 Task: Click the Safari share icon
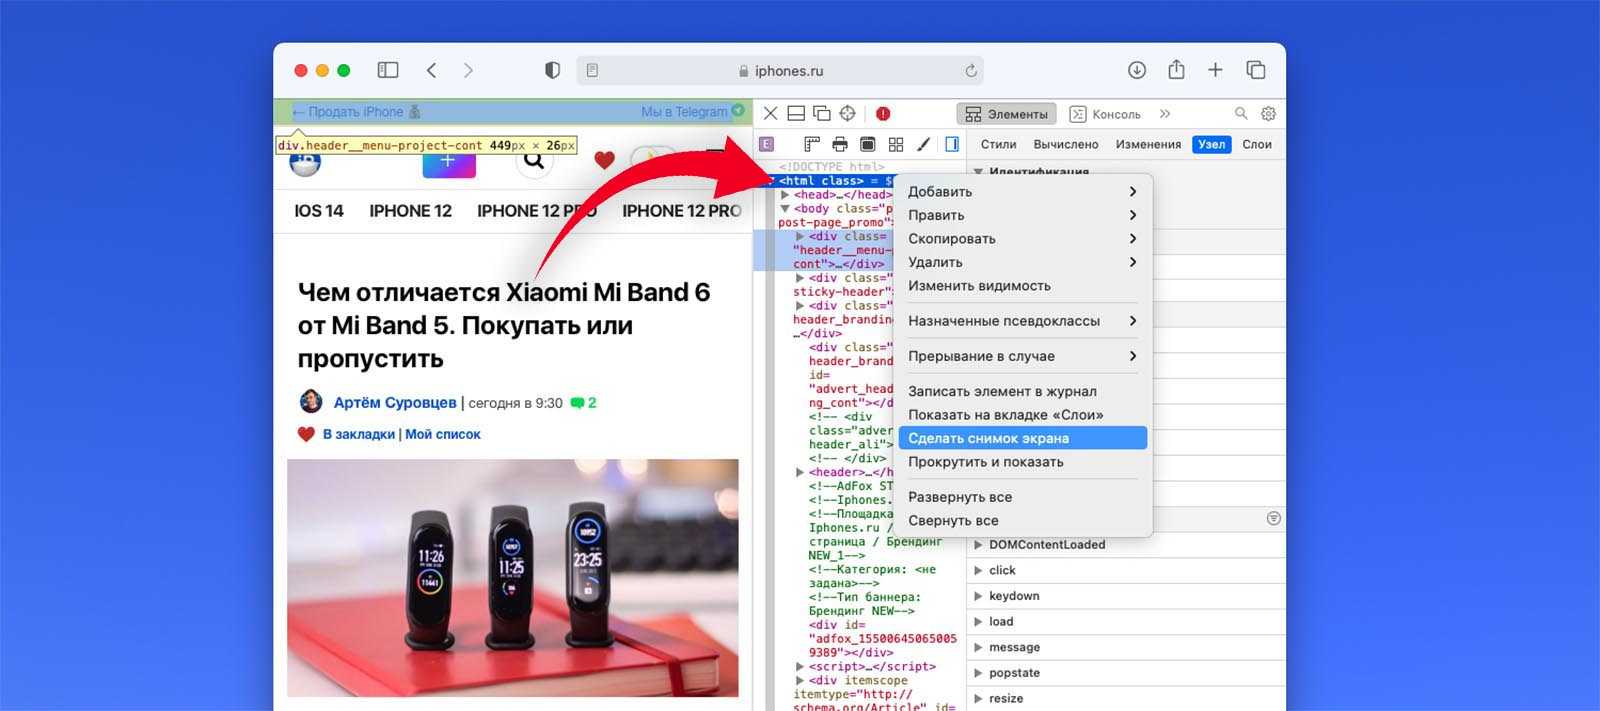1176,70
